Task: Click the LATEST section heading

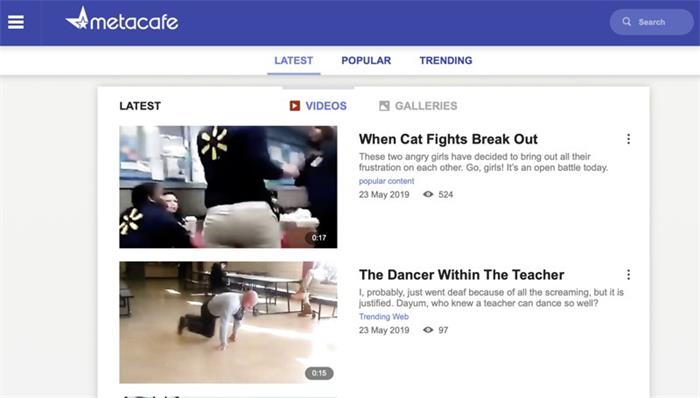Action: point(140,106)
